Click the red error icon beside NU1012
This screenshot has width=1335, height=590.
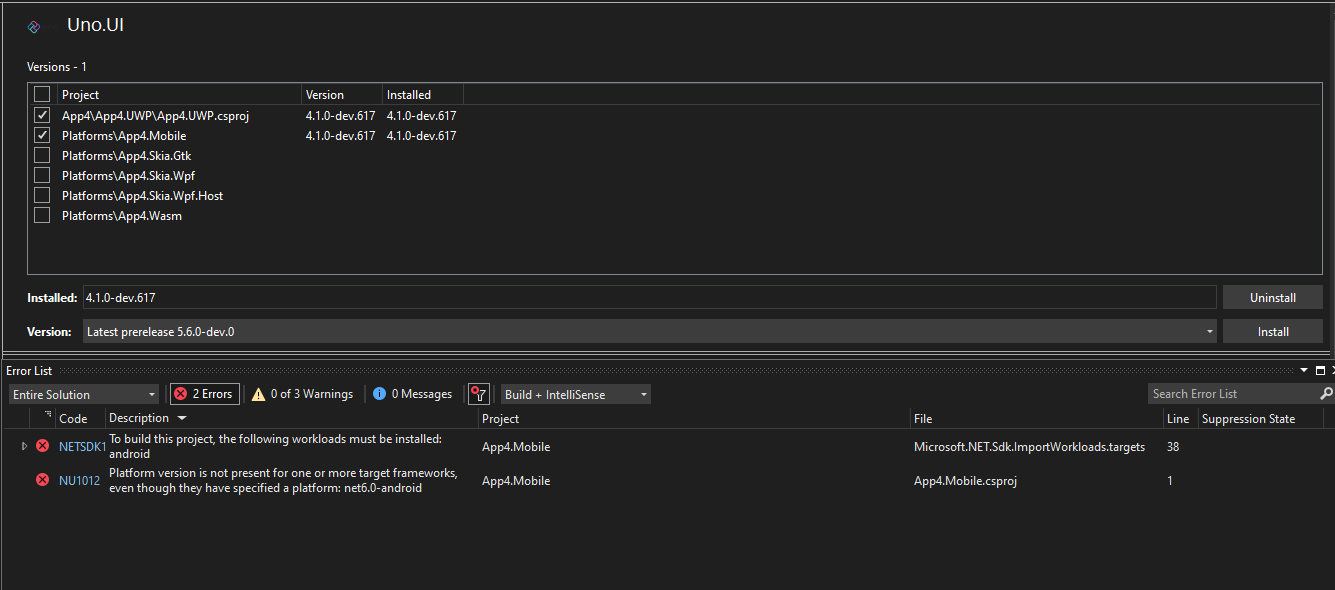click(x=42, y=480)
